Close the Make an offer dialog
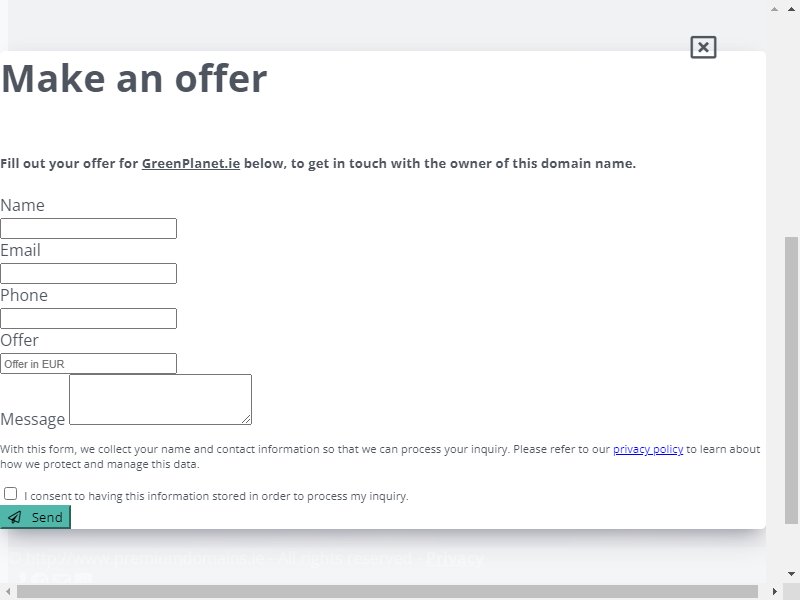Screen dimensions: 800x600 tap(703, 47)
